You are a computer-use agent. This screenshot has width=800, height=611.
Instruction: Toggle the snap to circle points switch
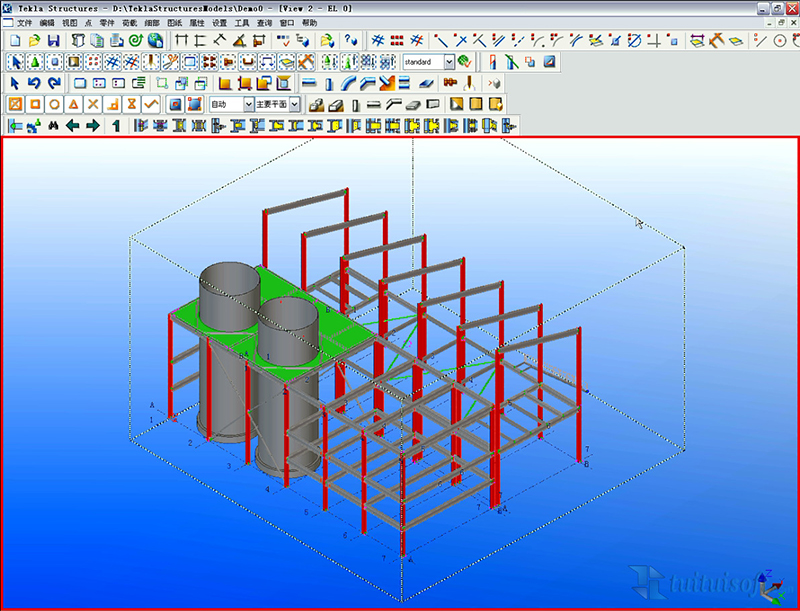pyautogui.click(x=54, y=104)
